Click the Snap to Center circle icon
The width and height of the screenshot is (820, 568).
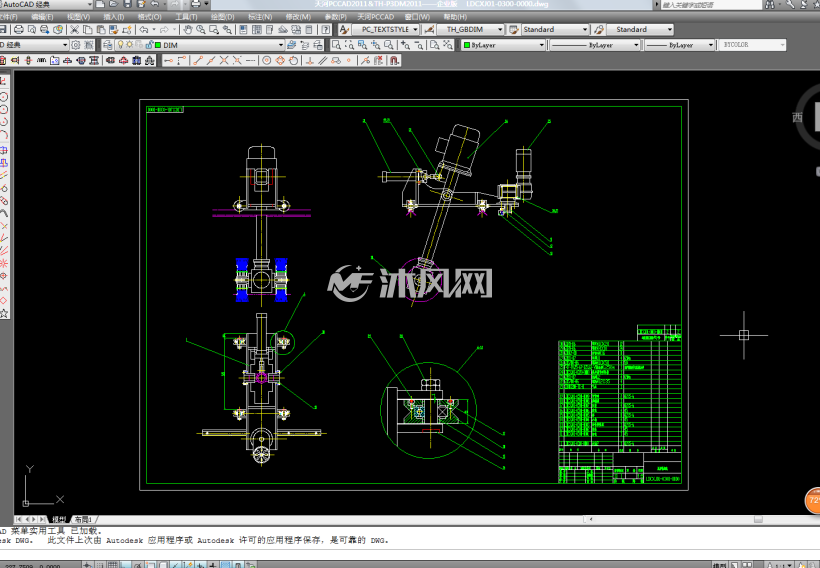(267, 61)
